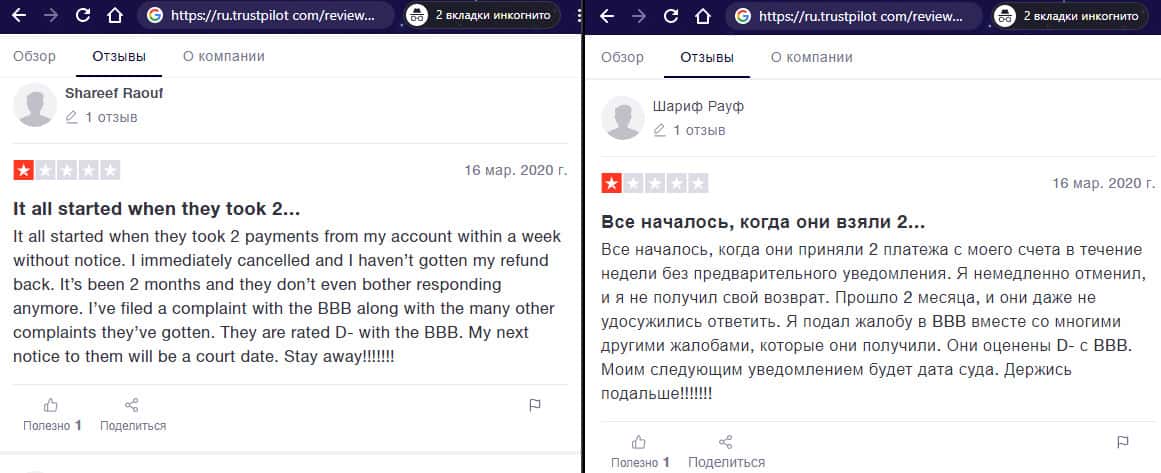1161x473 pixels.
Task: Click back arrow in left browser window
Action: (19, 16)
